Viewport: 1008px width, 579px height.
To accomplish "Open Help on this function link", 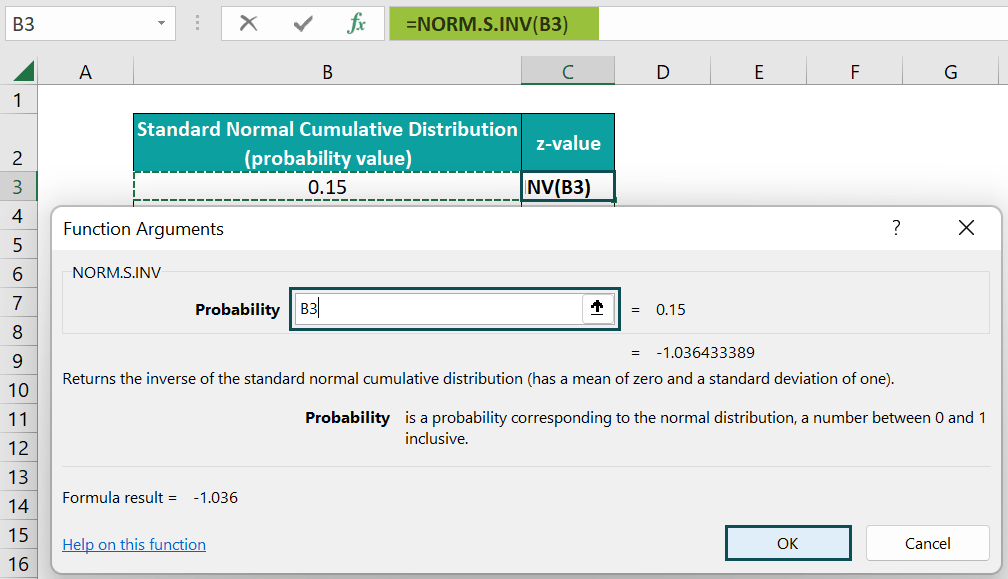I will click(x=134, y=544).
